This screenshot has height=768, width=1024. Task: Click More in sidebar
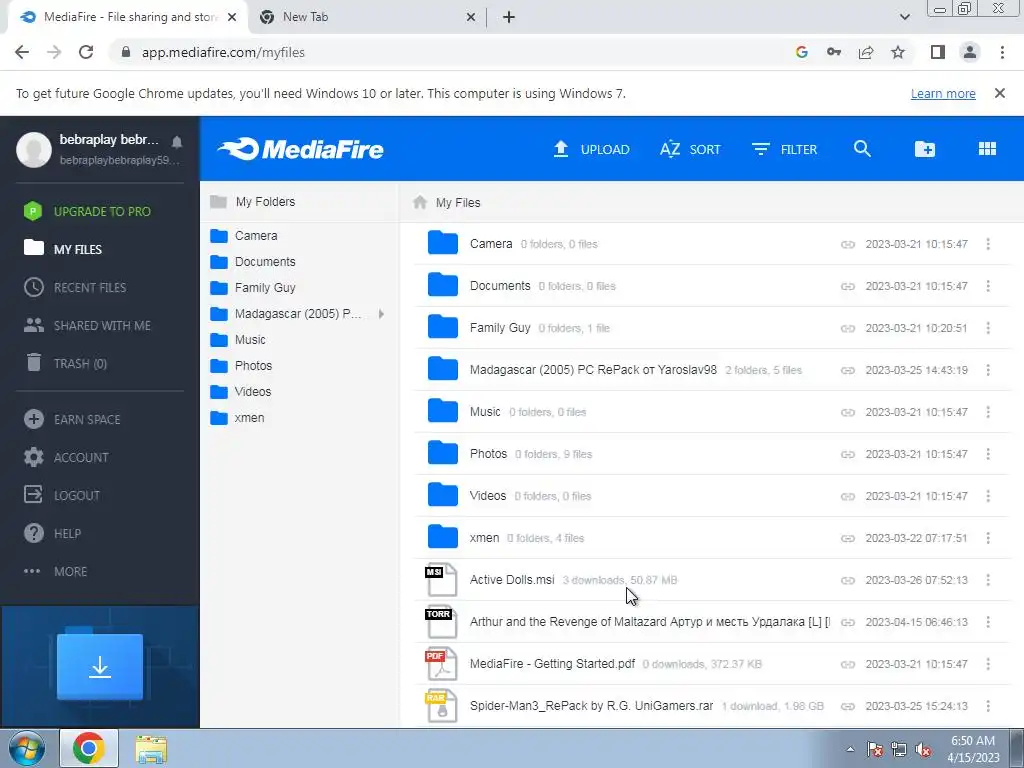coord(56,571)
